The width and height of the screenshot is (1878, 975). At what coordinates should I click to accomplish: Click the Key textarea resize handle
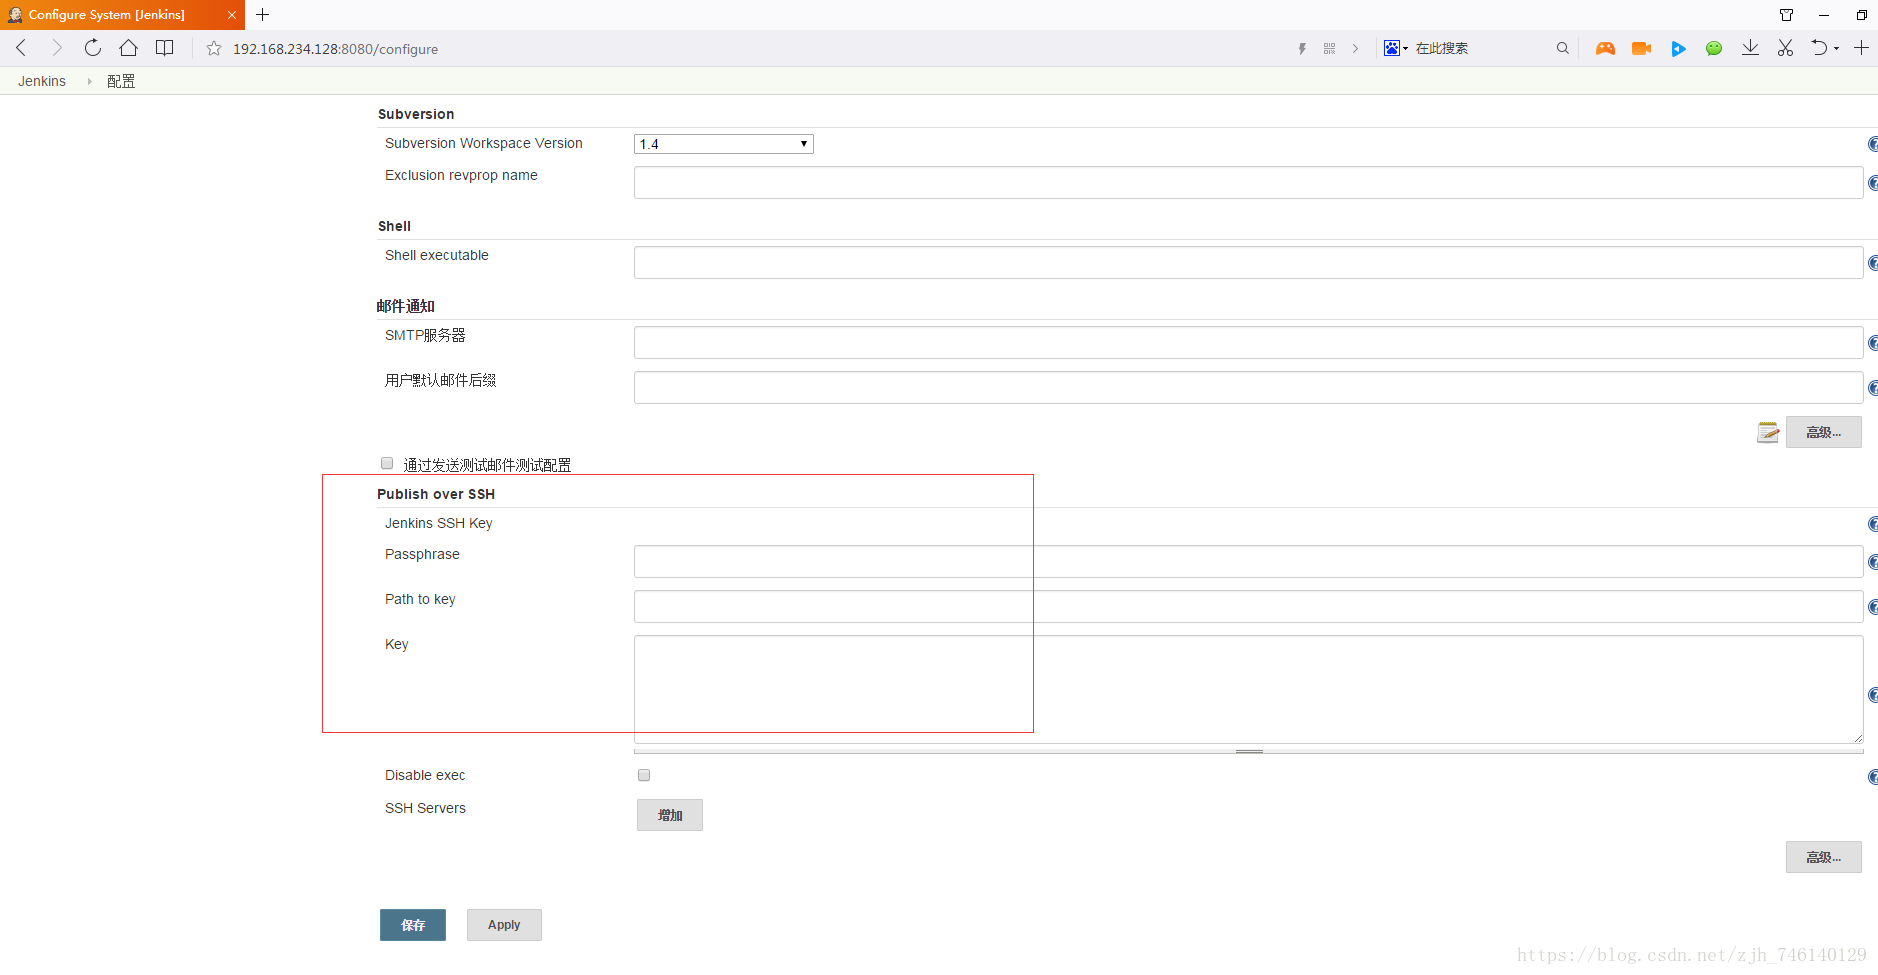pos(1249,750)
